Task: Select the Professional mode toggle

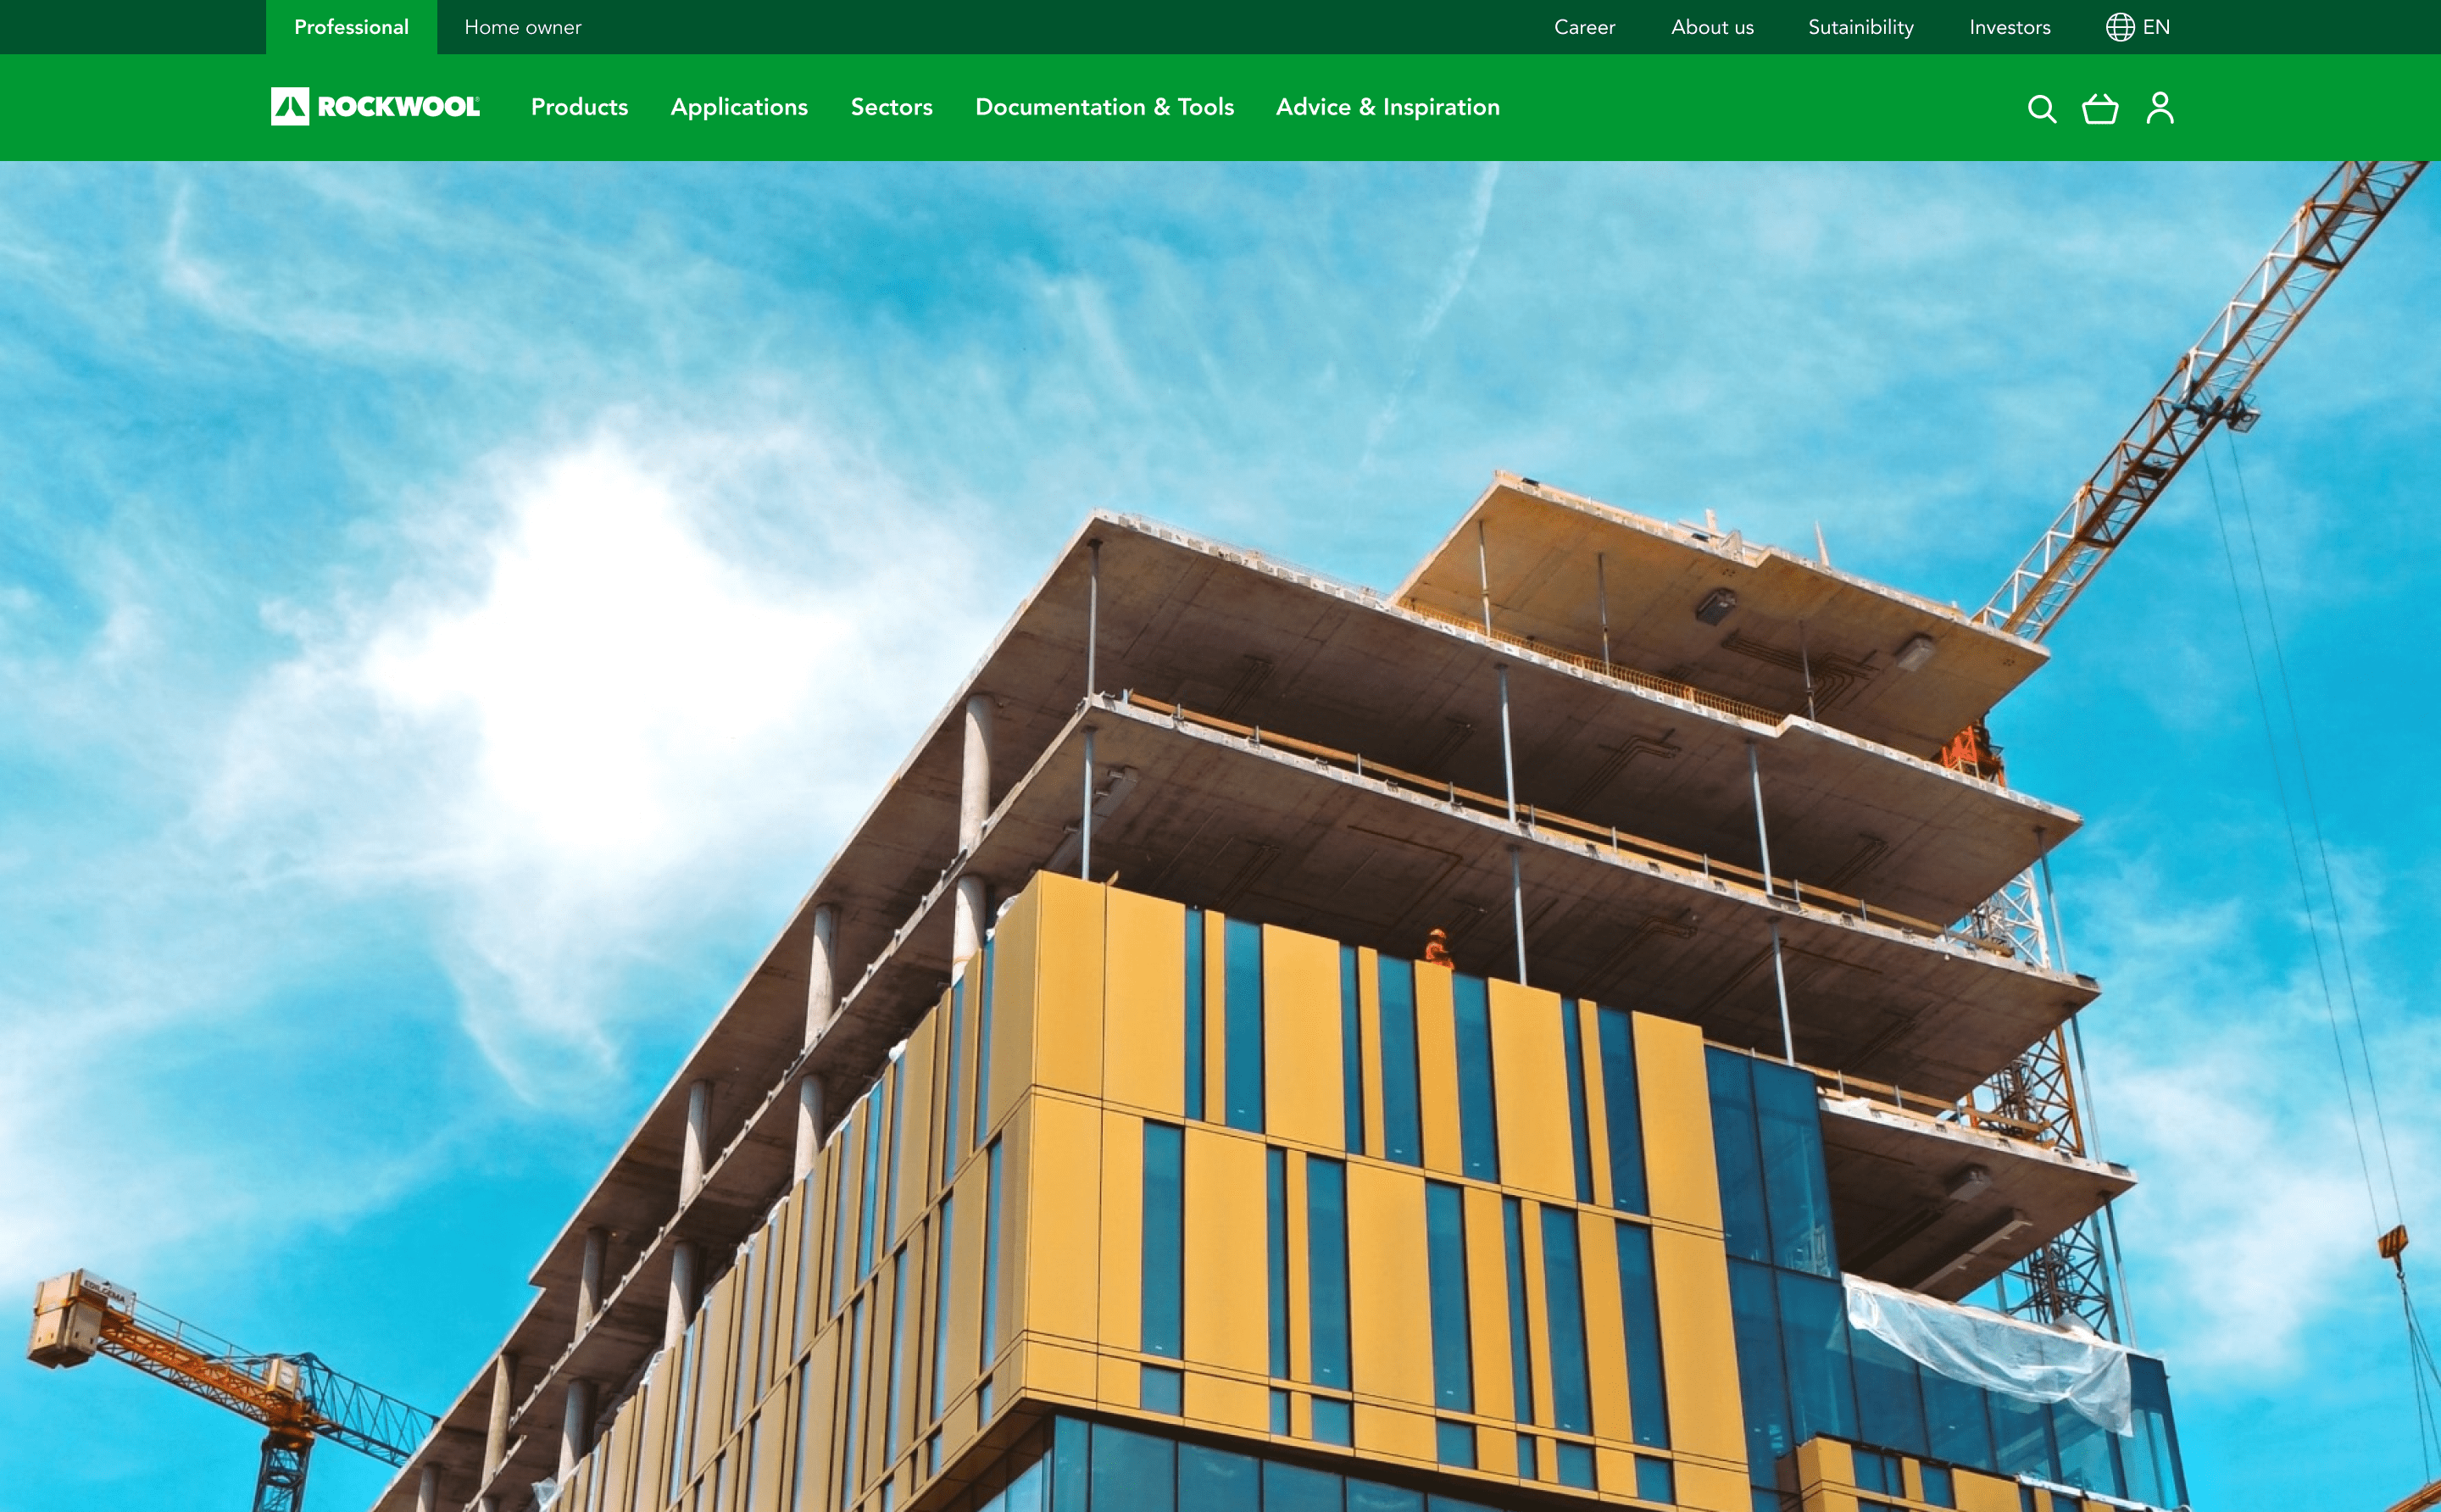Action: tap(350, 28)
